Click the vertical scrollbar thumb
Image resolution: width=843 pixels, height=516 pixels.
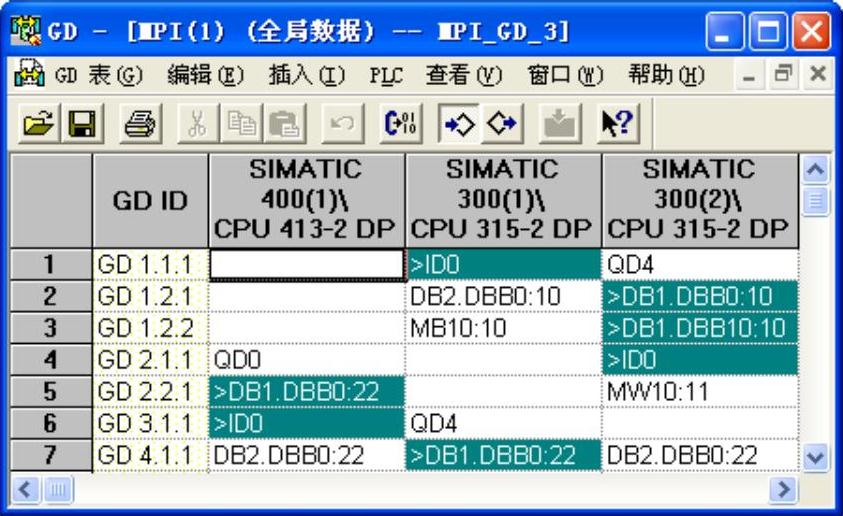[815, 202]
